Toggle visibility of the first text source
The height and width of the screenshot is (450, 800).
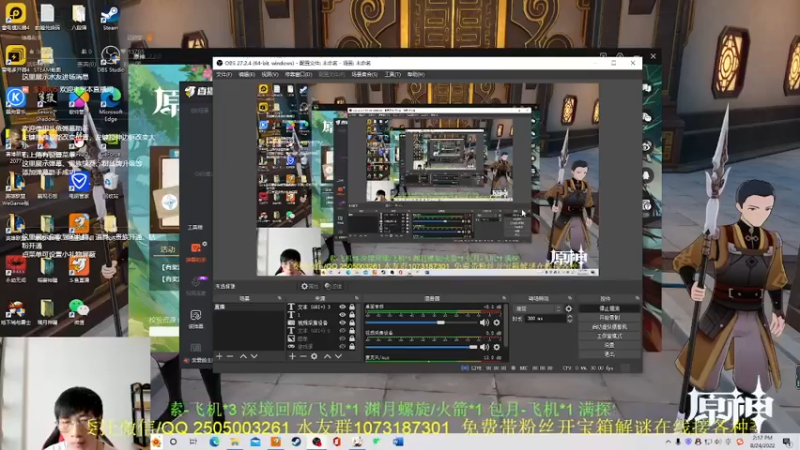click(x=342, y=307)
